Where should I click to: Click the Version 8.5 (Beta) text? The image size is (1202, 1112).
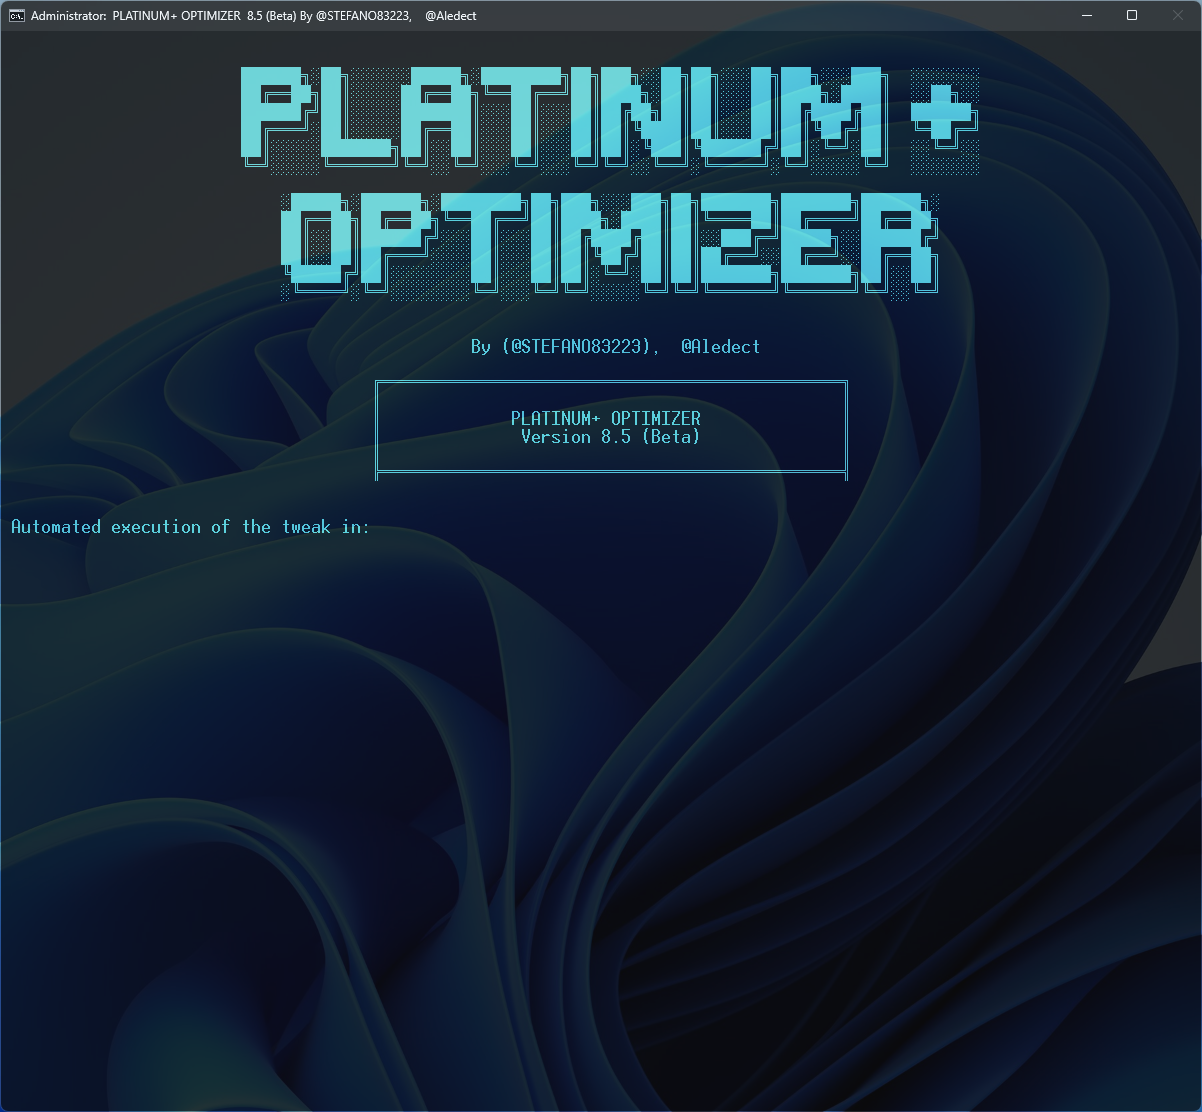pyautogui.click(x=610, y=437)
